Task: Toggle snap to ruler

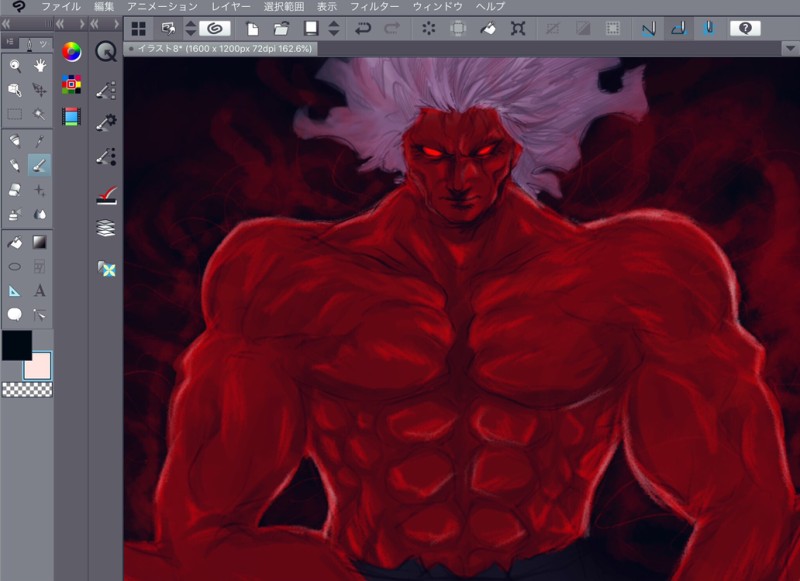Action: (x=648, y=29)
